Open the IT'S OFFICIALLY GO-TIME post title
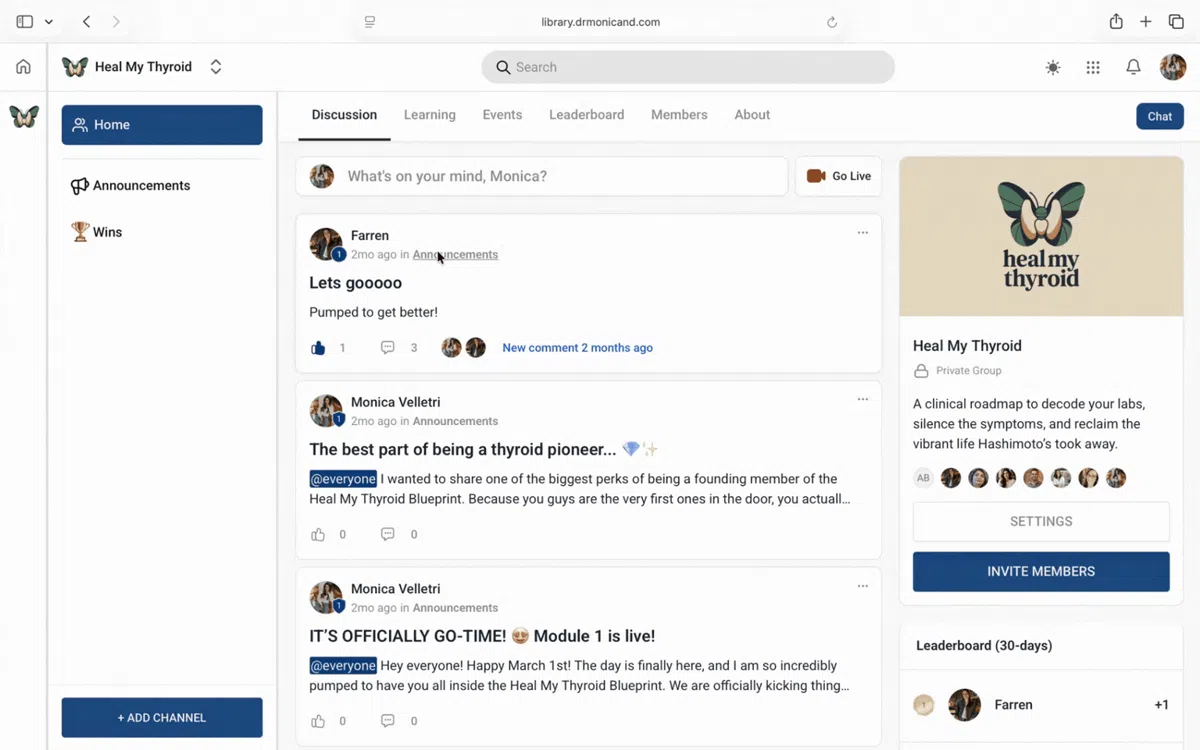The width and height of the screenshot is (1200, 750). 482,636
